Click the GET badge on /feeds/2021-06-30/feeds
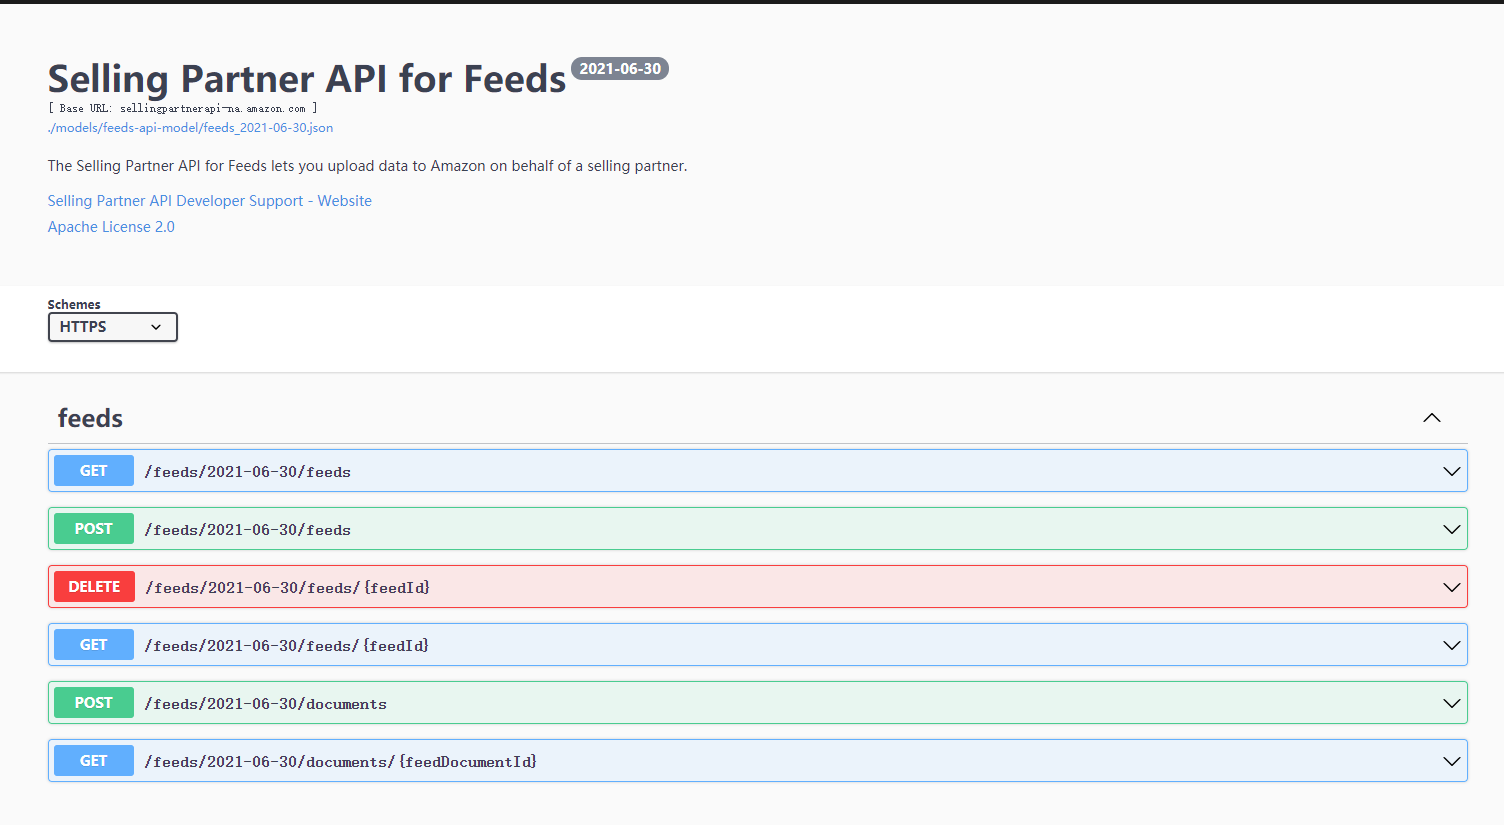Screen dimensions: 1504x825 [x=93, y=470]
